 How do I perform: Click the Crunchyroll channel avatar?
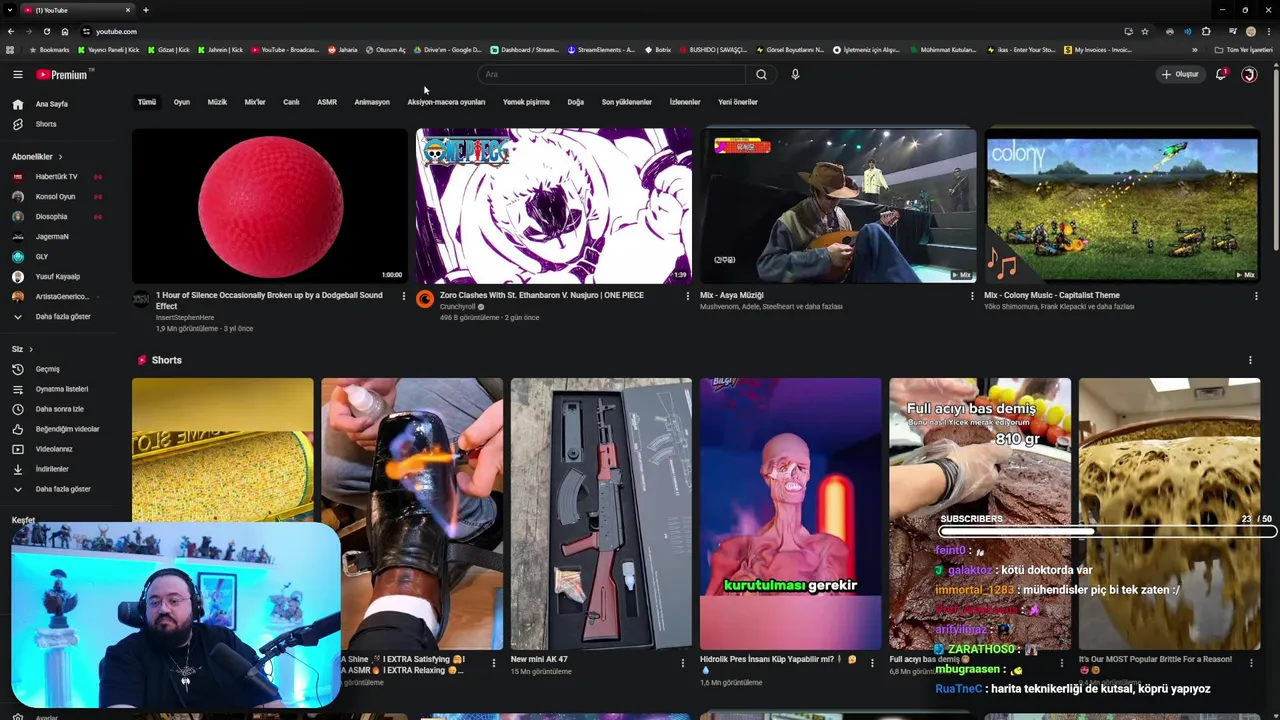(425, 299)
